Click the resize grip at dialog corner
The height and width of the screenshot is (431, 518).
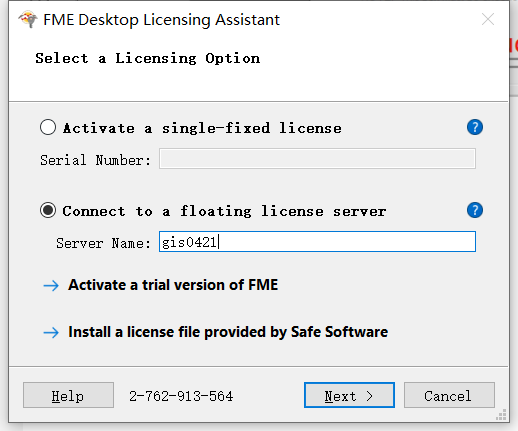(x=501, y=415)
